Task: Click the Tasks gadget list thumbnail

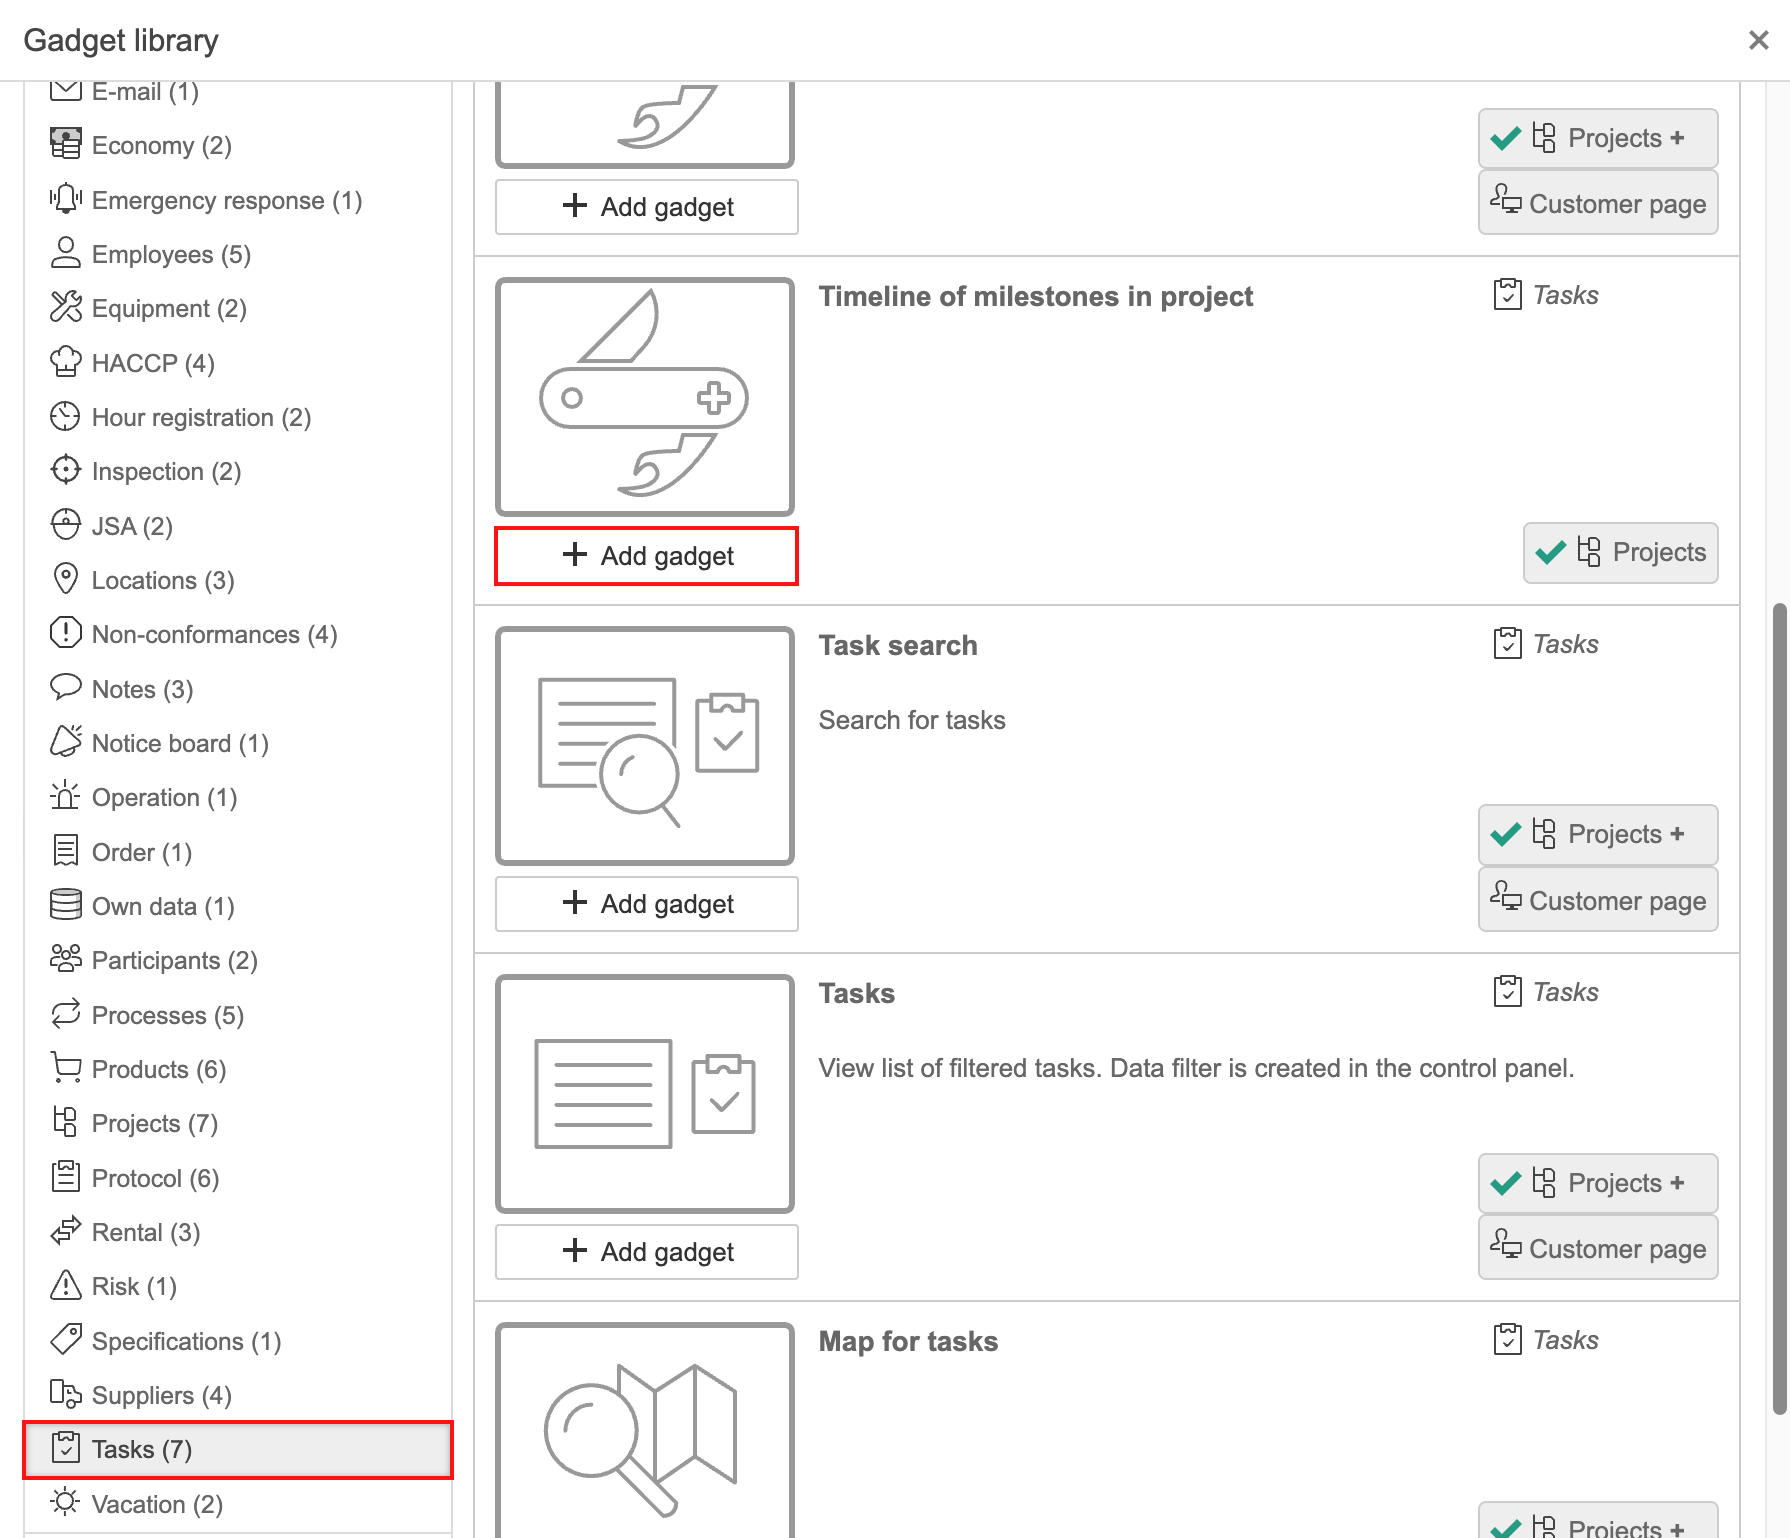Action: click(645, 1094)
